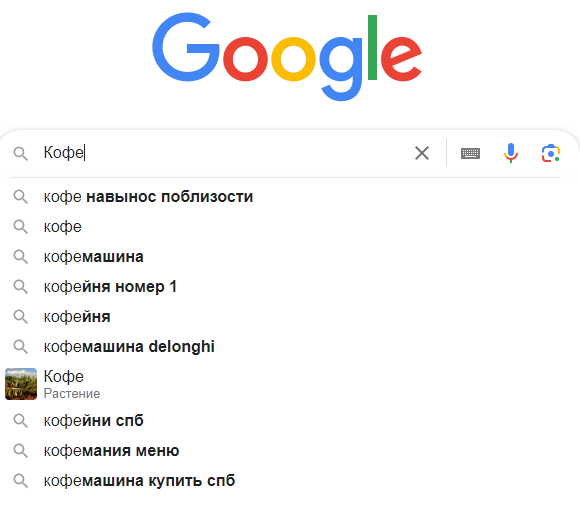Click the Google logo
This screenshot has height=508, width=580.
287,56
